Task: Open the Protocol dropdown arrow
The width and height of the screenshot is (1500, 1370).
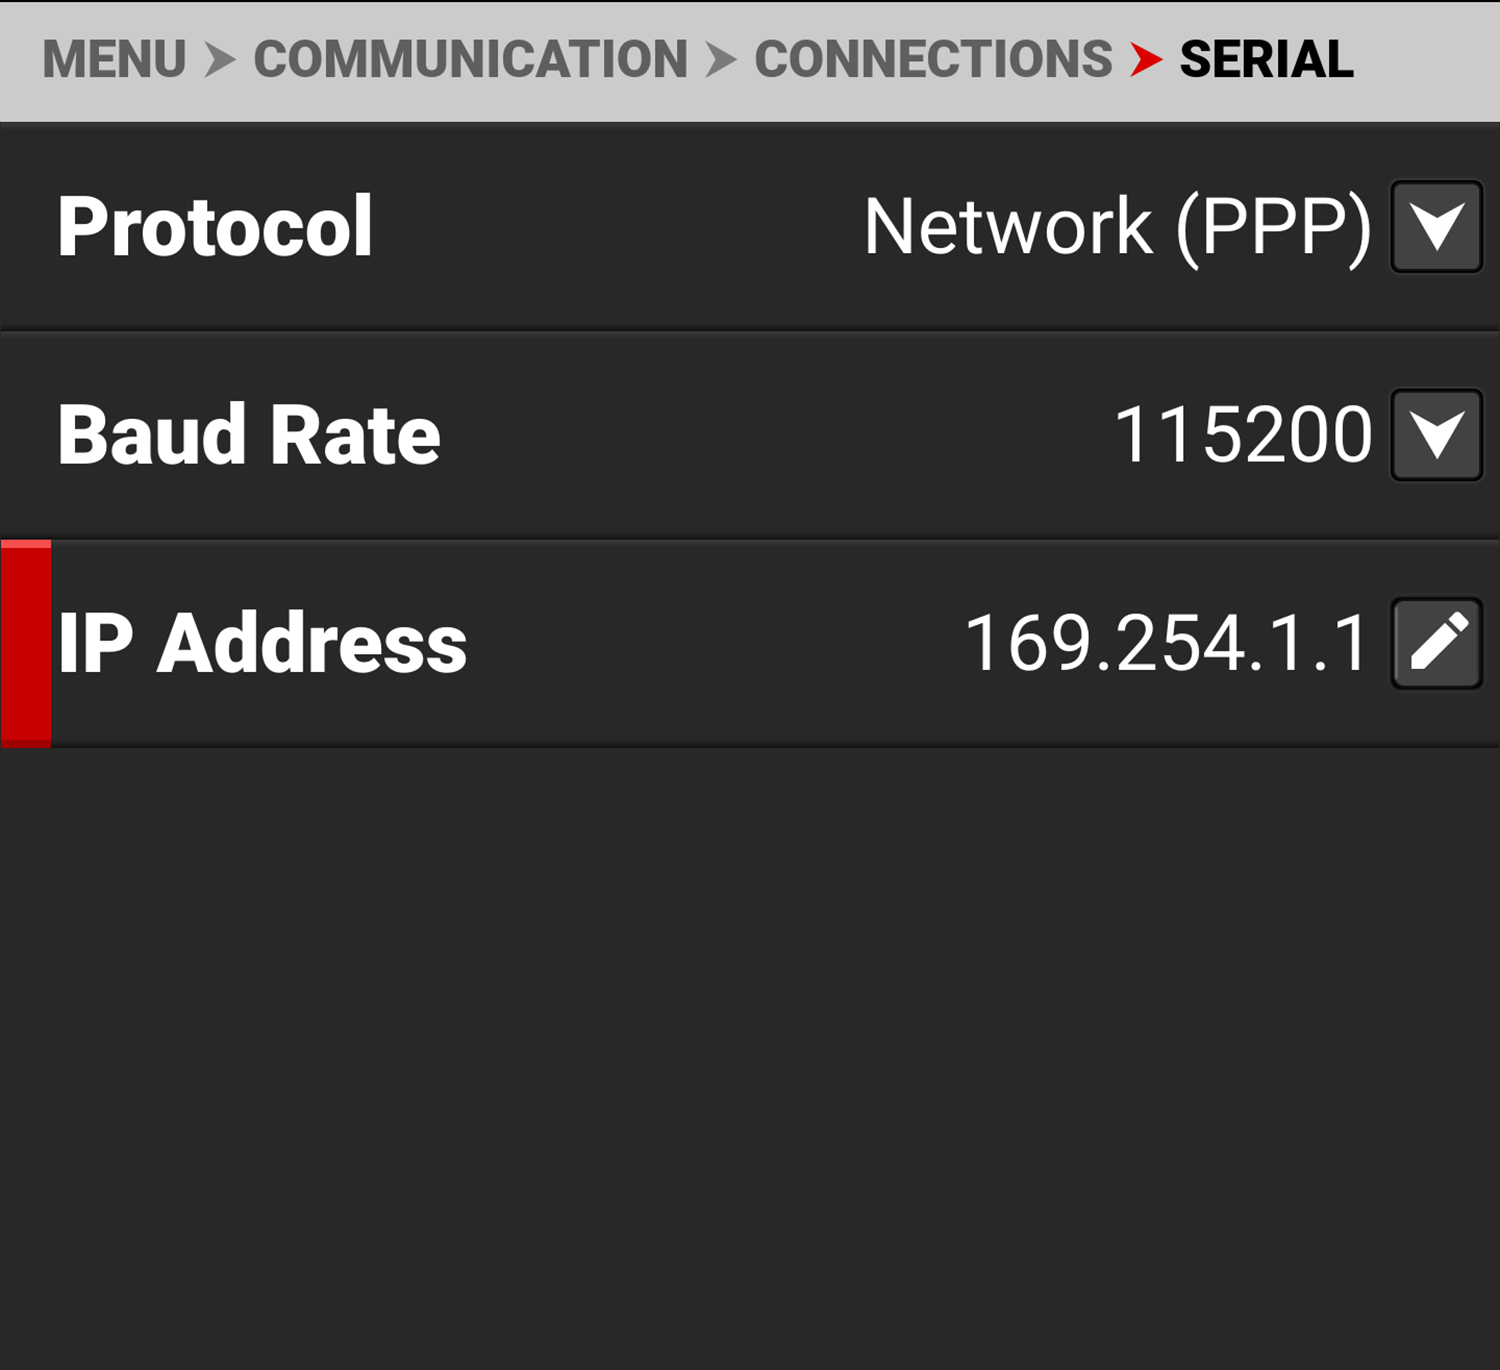Action: tap(1436, 227)
